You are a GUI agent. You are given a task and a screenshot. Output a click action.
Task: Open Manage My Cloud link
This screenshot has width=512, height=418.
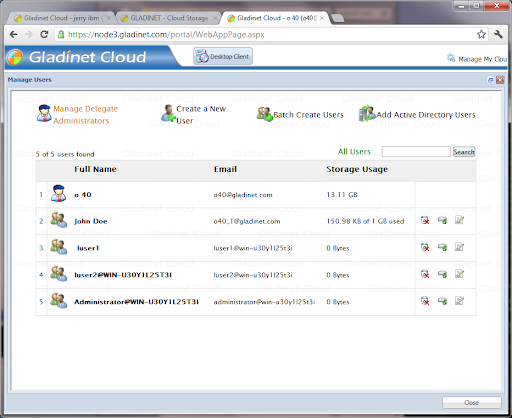[x=477, y=59]
